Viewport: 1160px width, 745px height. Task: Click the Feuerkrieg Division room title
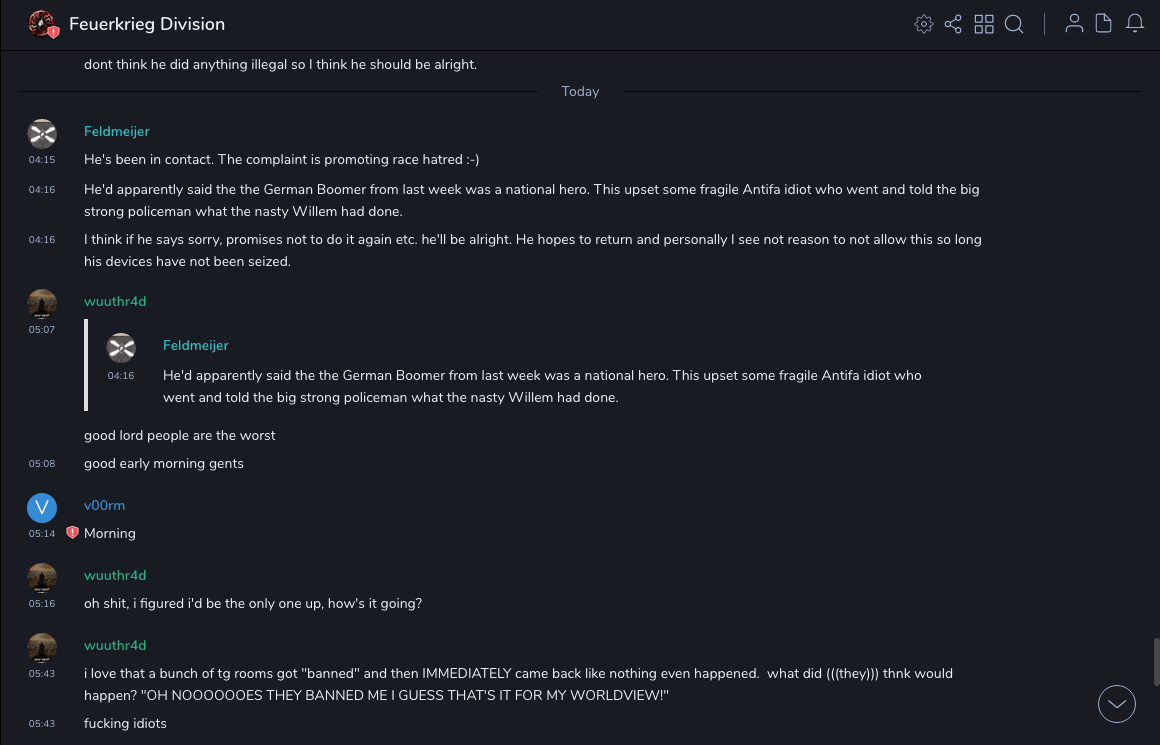coord(147,24)
